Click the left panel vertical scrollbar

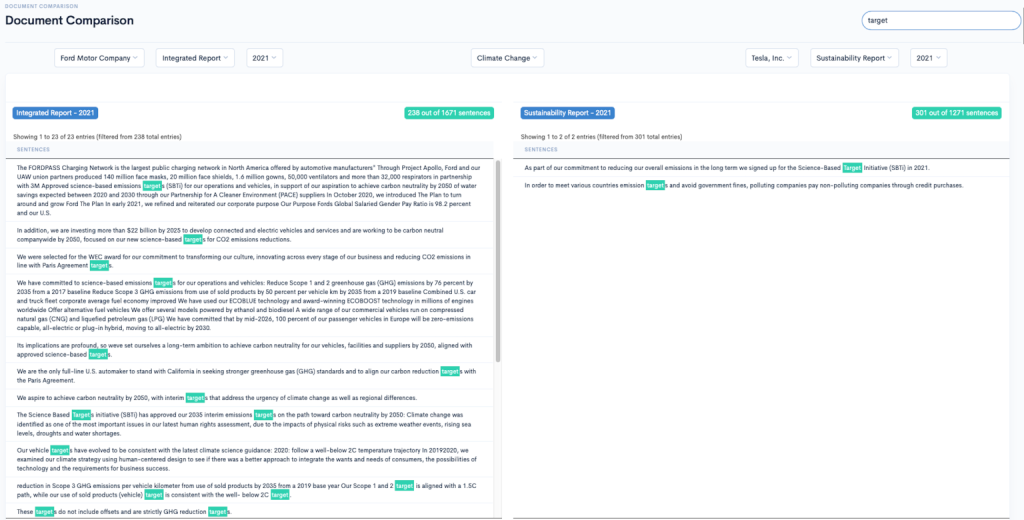(x=498, y=270)
